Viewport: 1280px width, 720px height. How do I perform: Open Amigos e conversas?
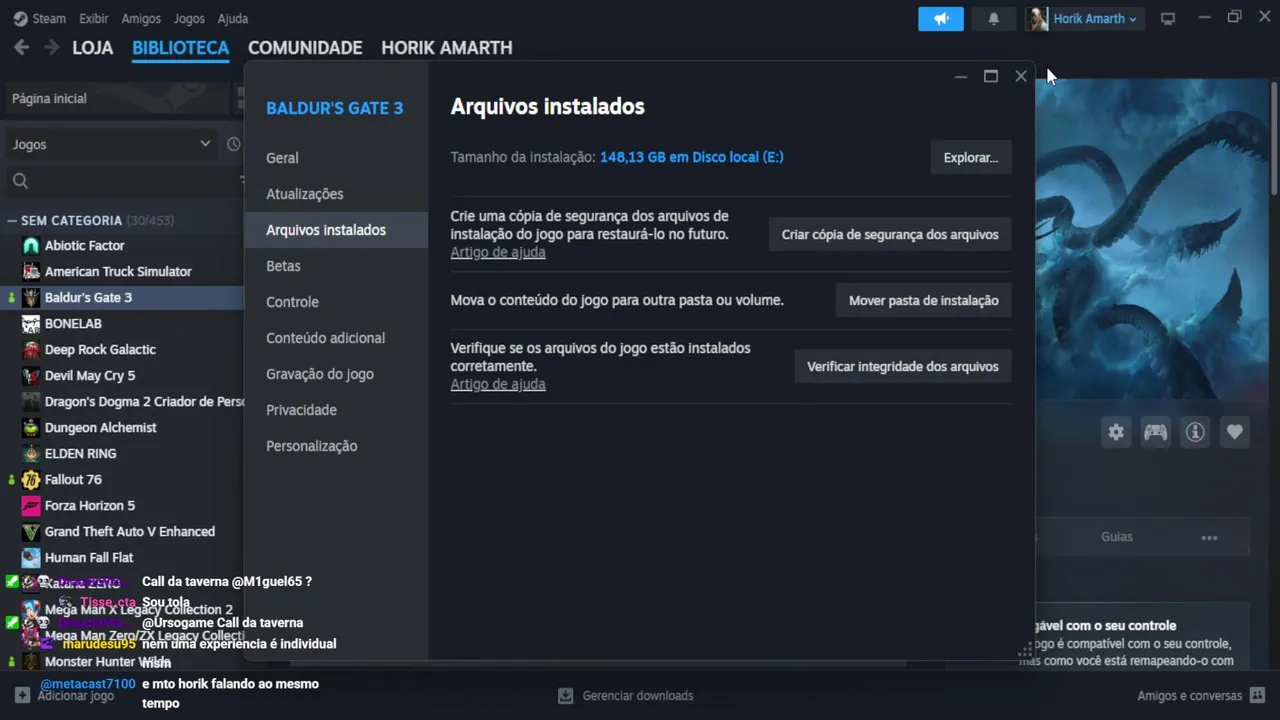point(1199,695)
